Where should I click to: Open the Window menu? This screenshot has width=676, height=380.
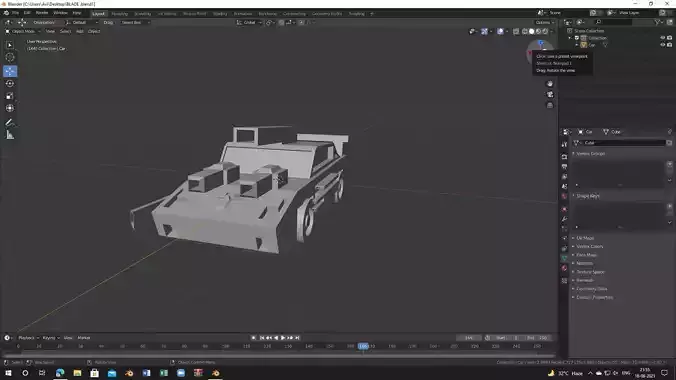pyautogui.click(x=60, y=13)
